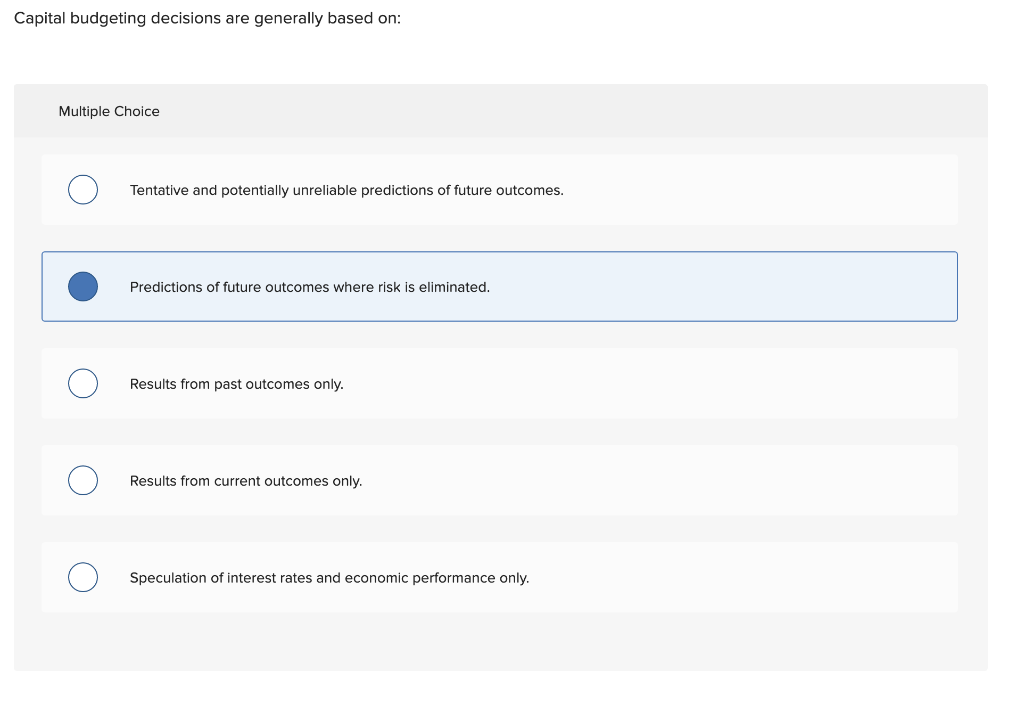Click the 'Multiple Choice' header label
This screenshot has width=1024, height=704.
(108, 111)
